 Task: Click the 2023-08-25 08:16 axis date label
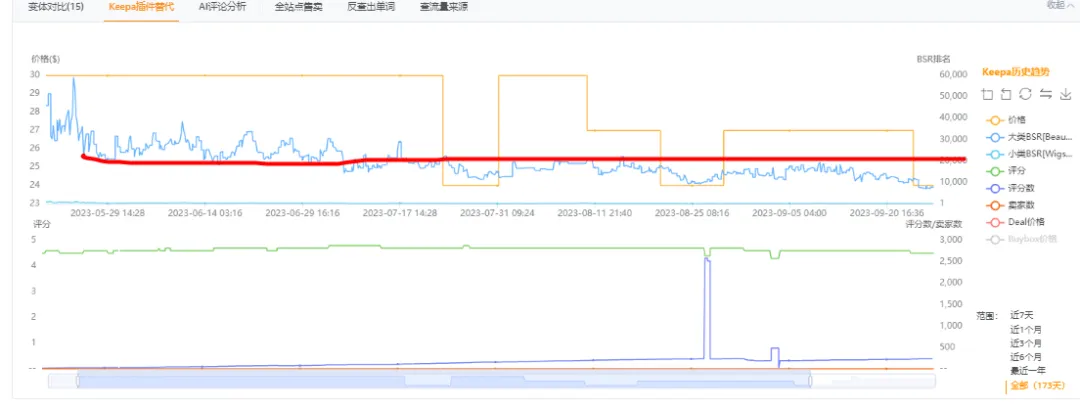692,213
